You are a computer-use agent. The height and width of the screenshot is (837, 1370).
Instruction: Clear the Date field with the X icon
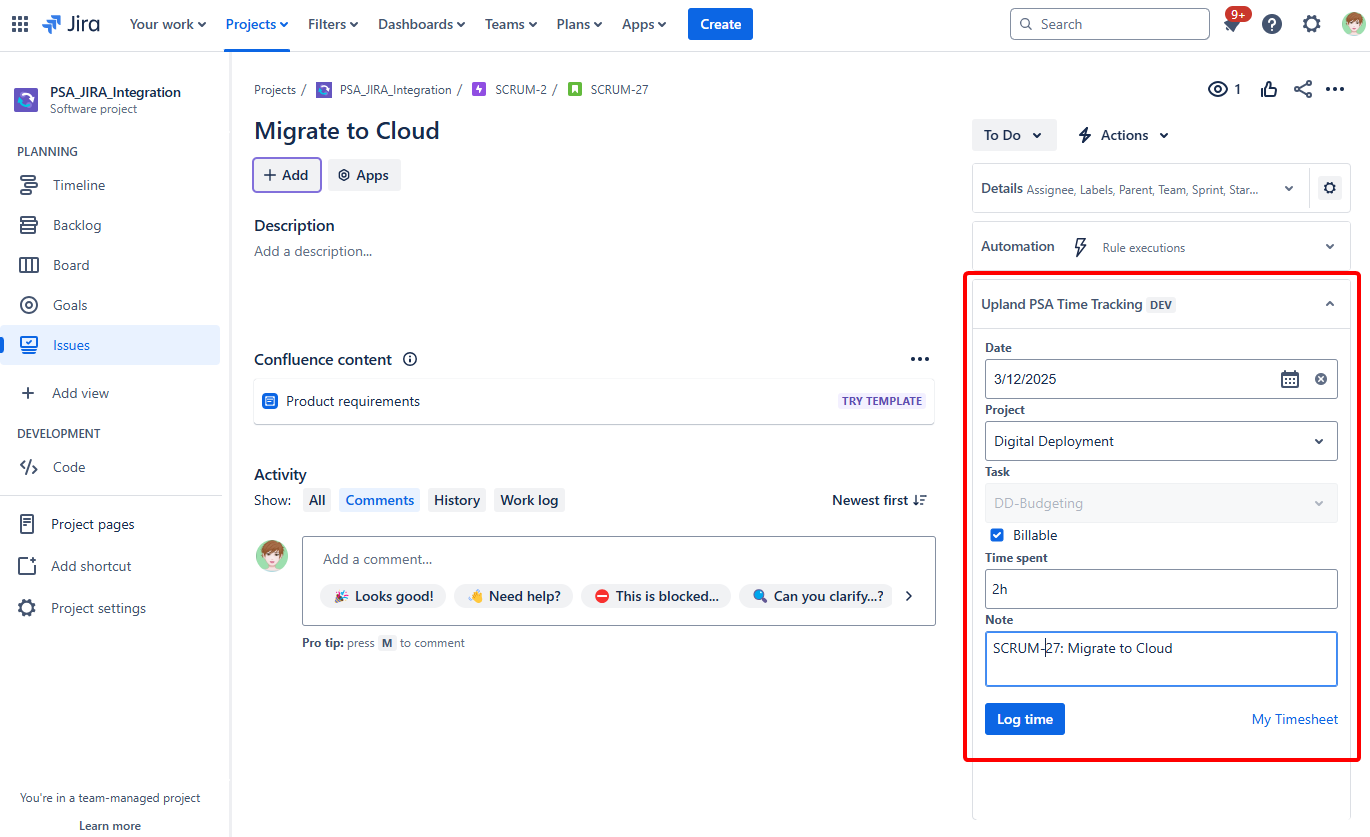(x=1321, y=379)
